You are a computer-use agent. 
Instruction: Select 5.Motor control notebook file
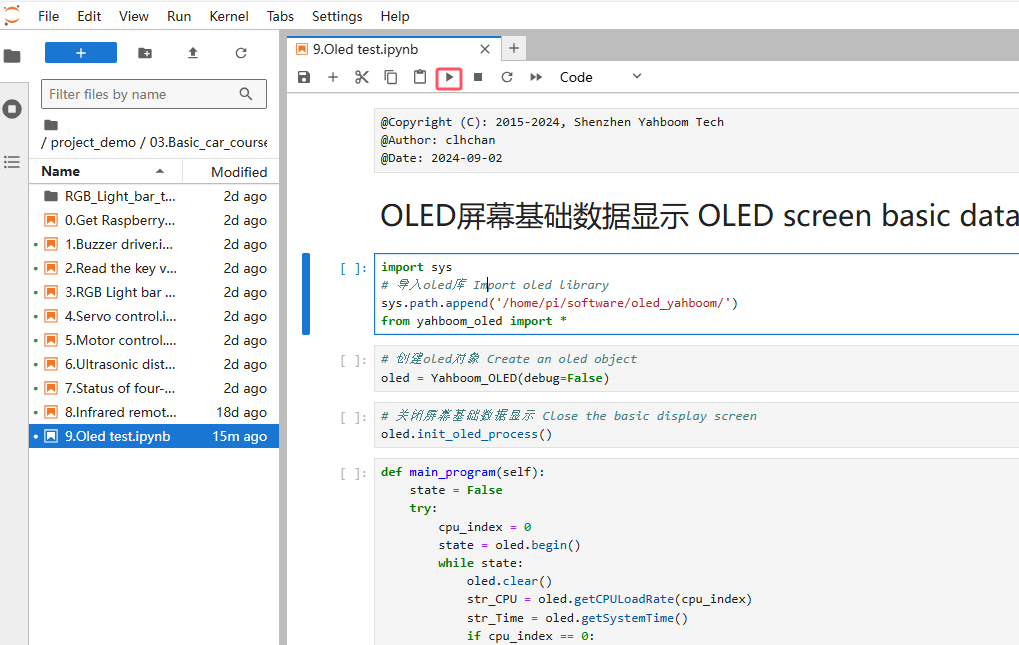click(x=154, y=340)
